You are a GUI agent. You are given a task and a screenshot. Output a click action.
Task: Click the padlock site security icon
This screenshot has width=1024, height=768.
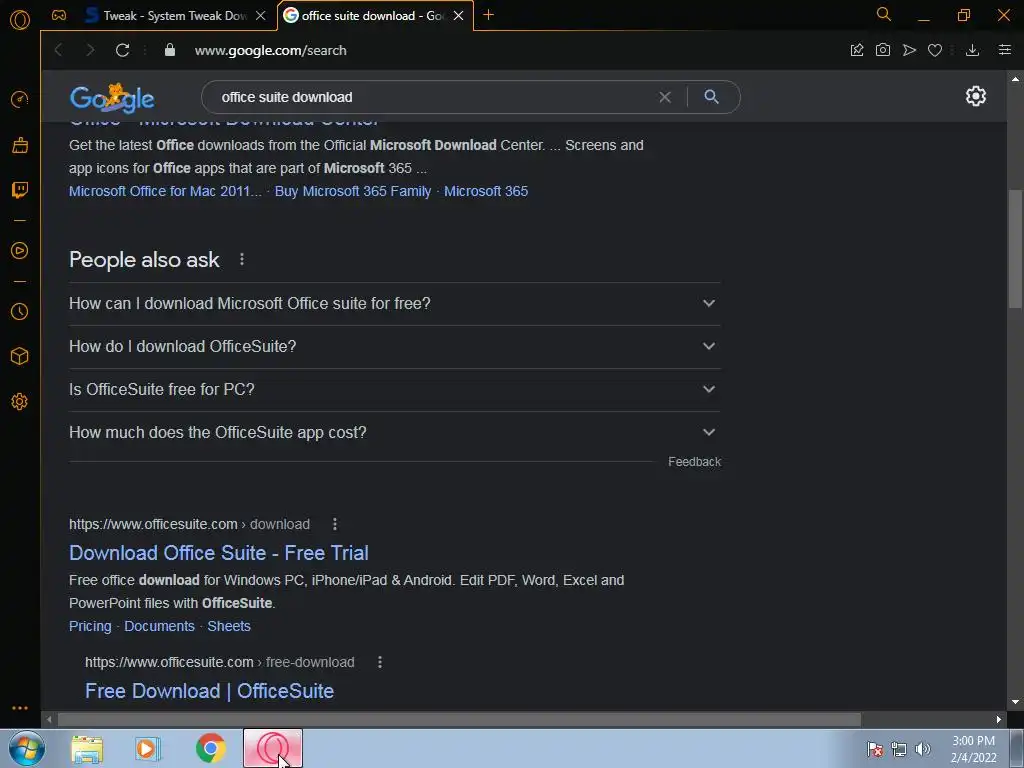pyautogui.click(x=170, y=50)
